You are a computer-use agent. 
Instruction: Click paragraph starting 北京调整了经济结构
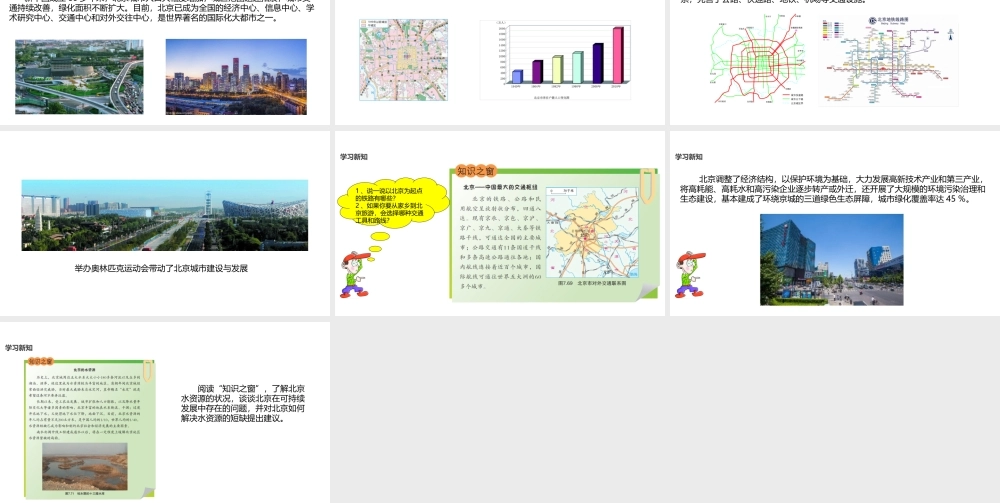(833, 189)
